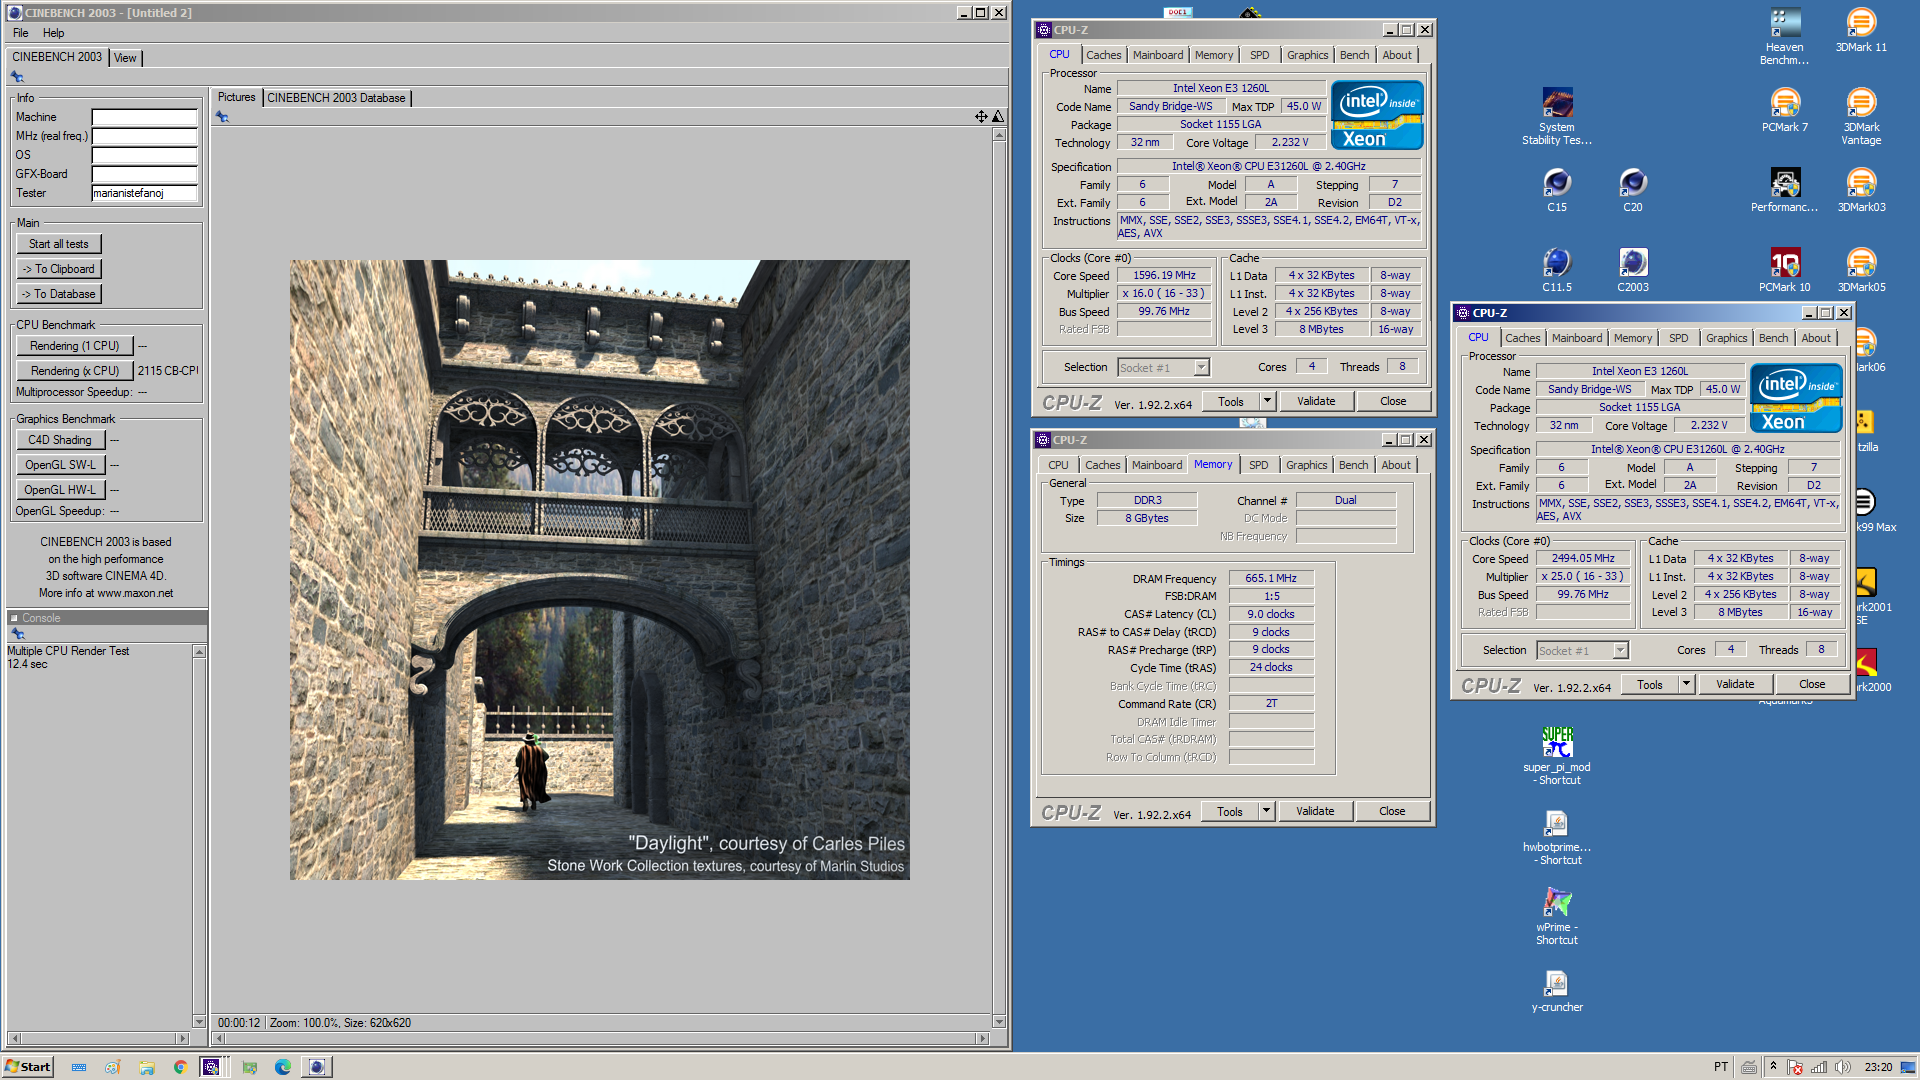
Task: Switch to the View tab in CINEBENCH
Action: [x=125, y=58]
